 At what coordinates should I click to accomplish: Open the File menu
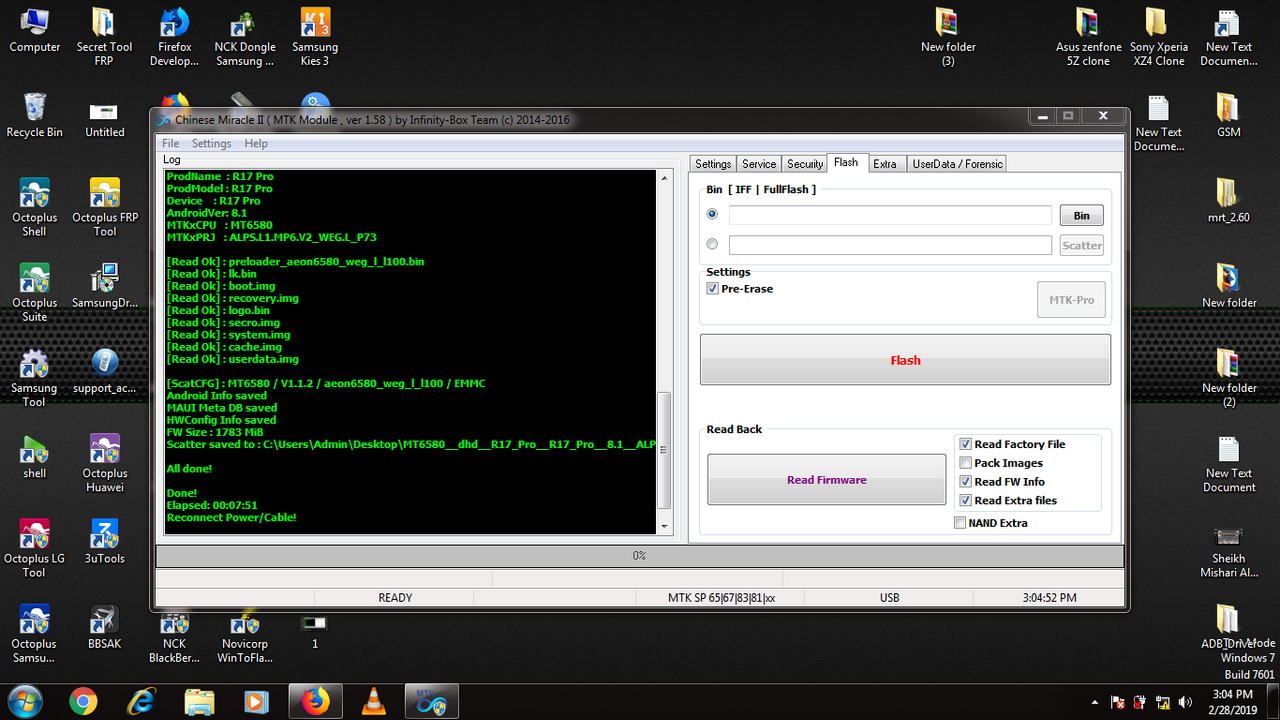pos(171,144)
